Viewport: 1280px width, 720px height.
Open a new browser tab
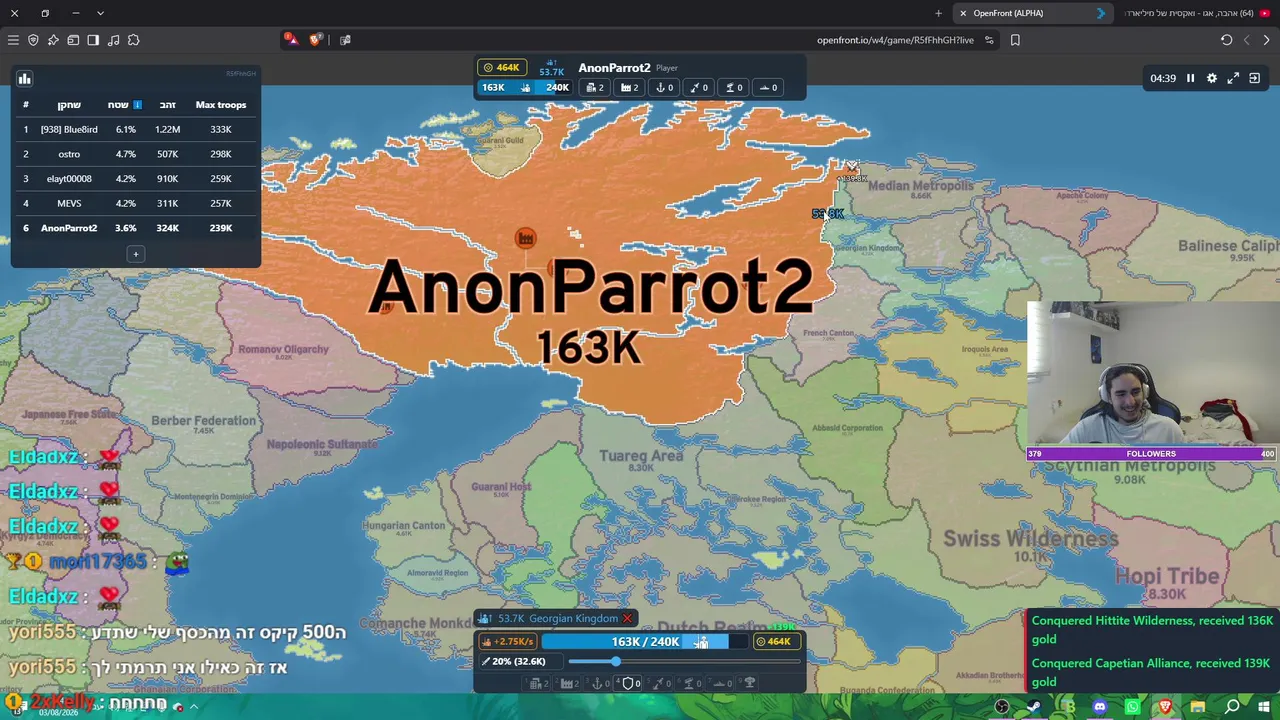coord(938,13)
